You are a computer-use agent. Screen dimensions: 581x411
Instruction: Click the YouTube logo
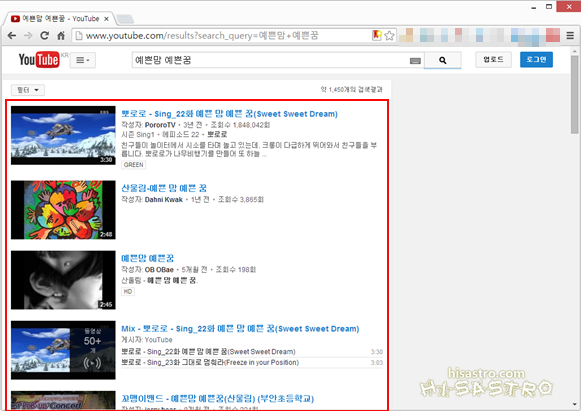click(39, 60)
